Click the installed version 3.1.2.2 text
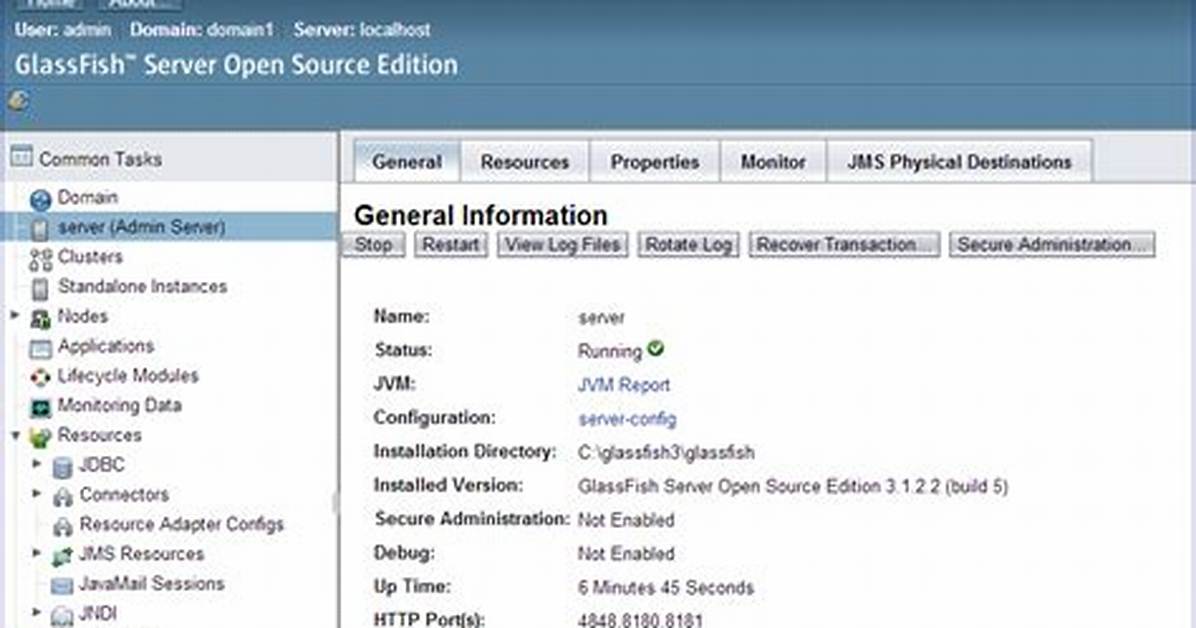 coord(793,486)
